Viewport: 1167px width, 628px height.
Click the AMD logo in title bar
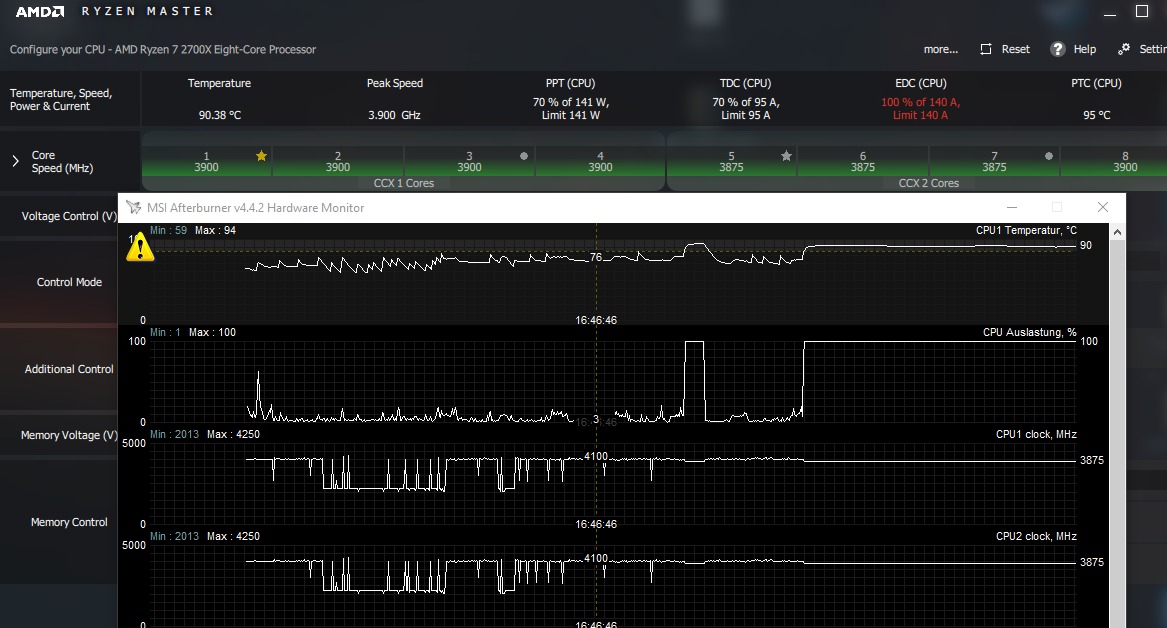pos(40,11)
